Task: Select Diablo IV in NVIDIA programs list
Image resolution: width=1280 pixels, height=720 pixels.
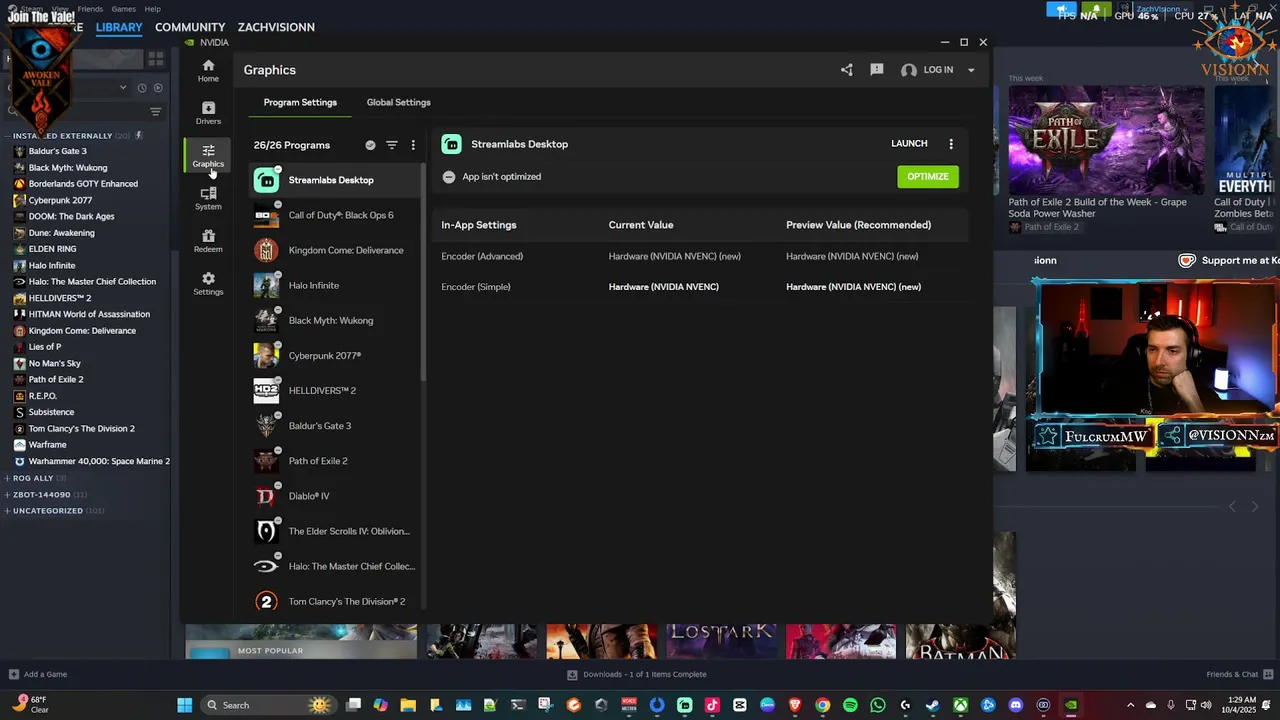Action: (x=333, y=496)
